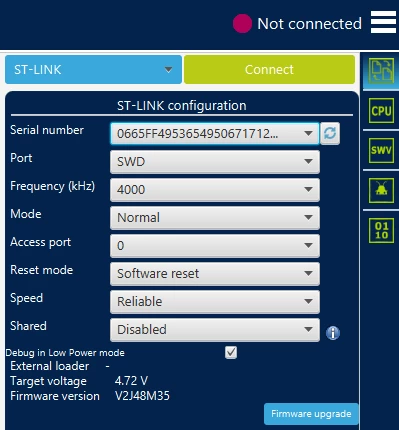Open the bug debug panel icon
This screenshot has width=399, height=430.
click(x=381, y=190)
